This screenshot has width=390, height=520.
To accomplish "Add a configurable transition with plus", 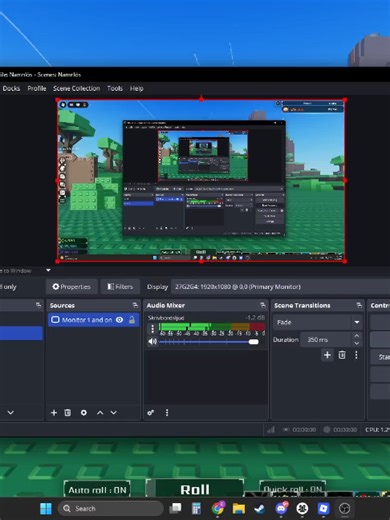I will pyautogui.click(x=327, y=355).
